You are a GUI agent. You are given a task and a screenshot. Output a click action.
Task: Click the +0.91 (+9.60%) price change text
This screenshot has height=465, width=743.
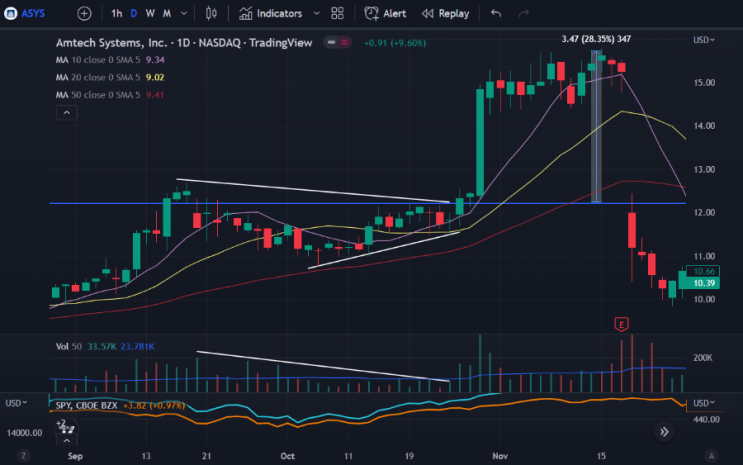[x=395, y=43]
